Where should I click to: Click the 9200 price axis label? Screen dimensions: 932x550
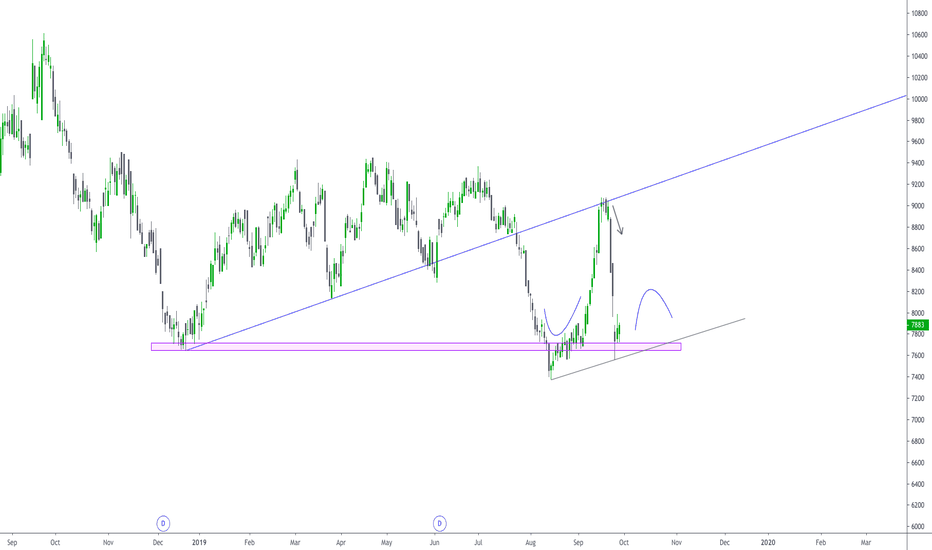[919, 184]
